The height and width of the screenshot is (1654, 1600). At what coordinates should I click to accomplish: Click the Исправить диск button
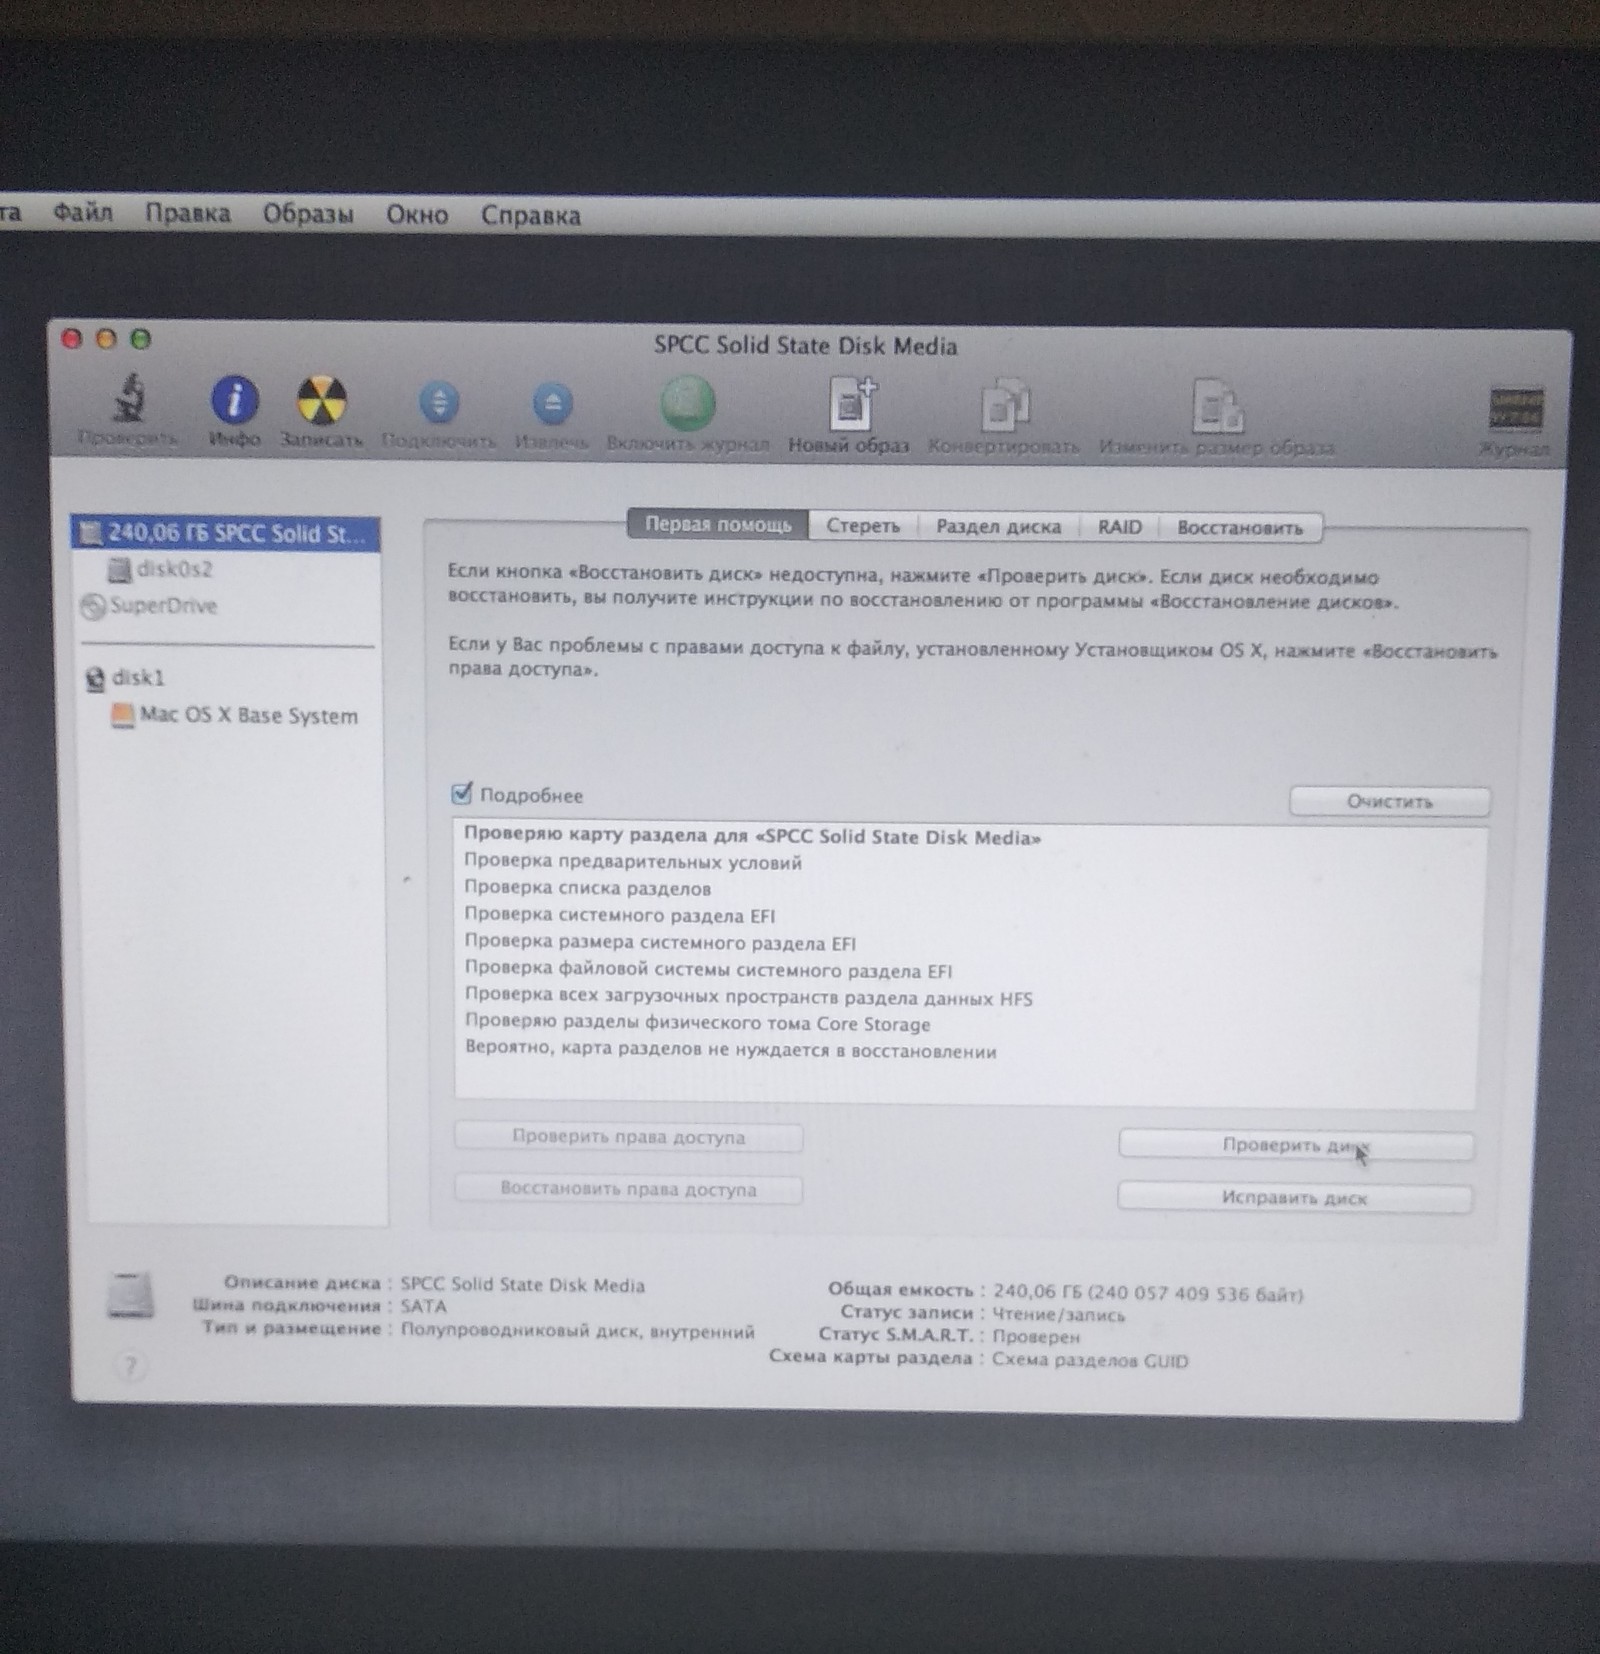point(1294,1197)
